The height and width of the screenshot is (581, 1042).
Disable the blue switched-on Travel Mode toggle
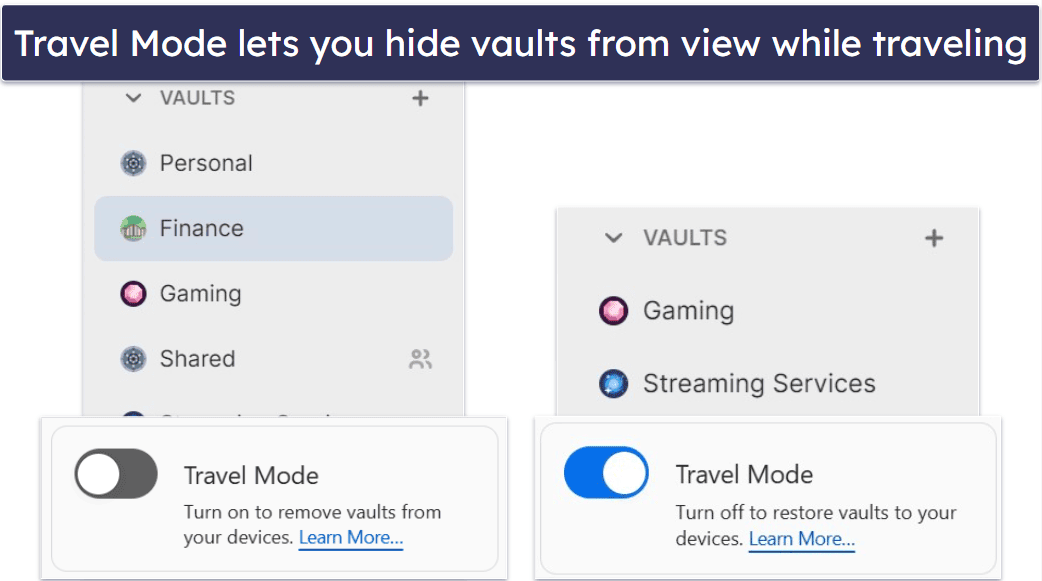(x=606, y=473)
